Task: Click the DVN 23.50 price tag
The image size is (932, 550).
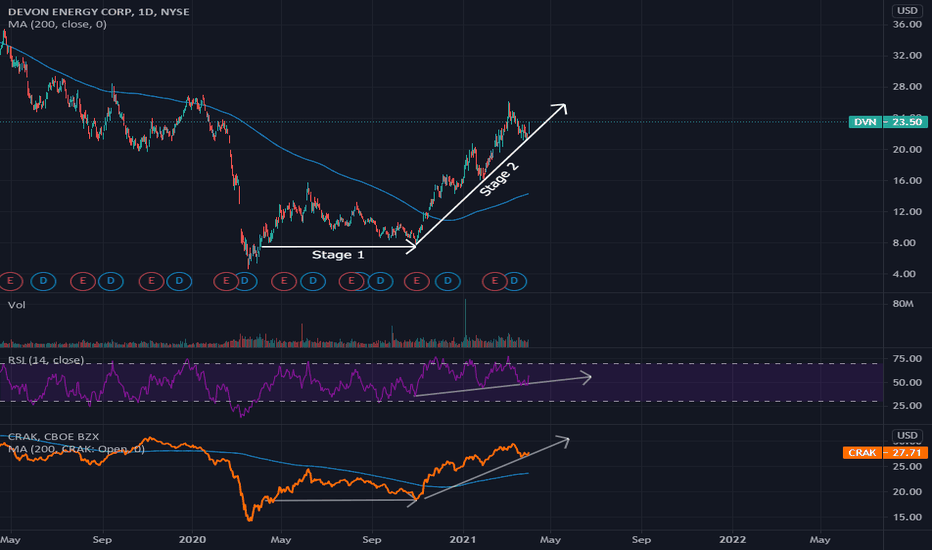Action: pos(888,122)
